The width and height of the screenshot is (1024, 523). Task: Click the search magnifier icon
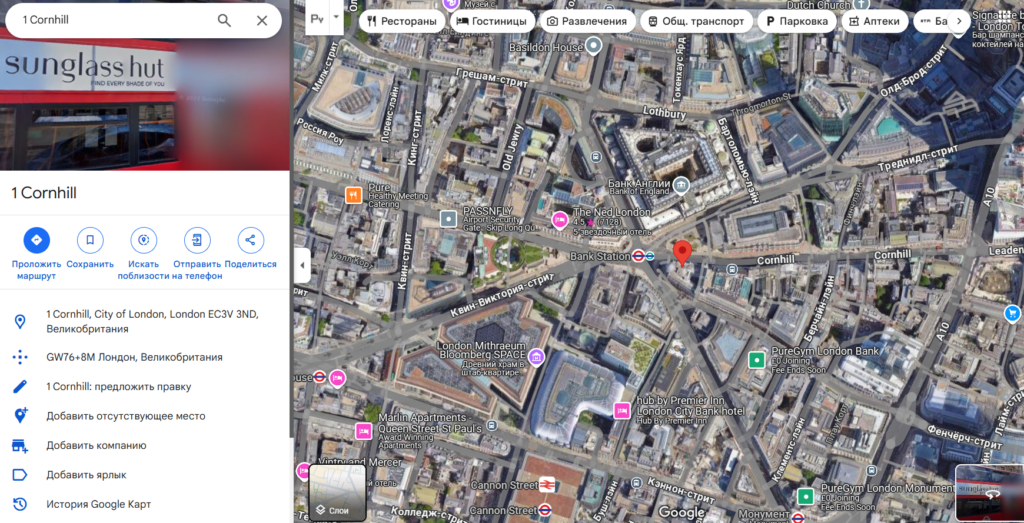[224, 20]
